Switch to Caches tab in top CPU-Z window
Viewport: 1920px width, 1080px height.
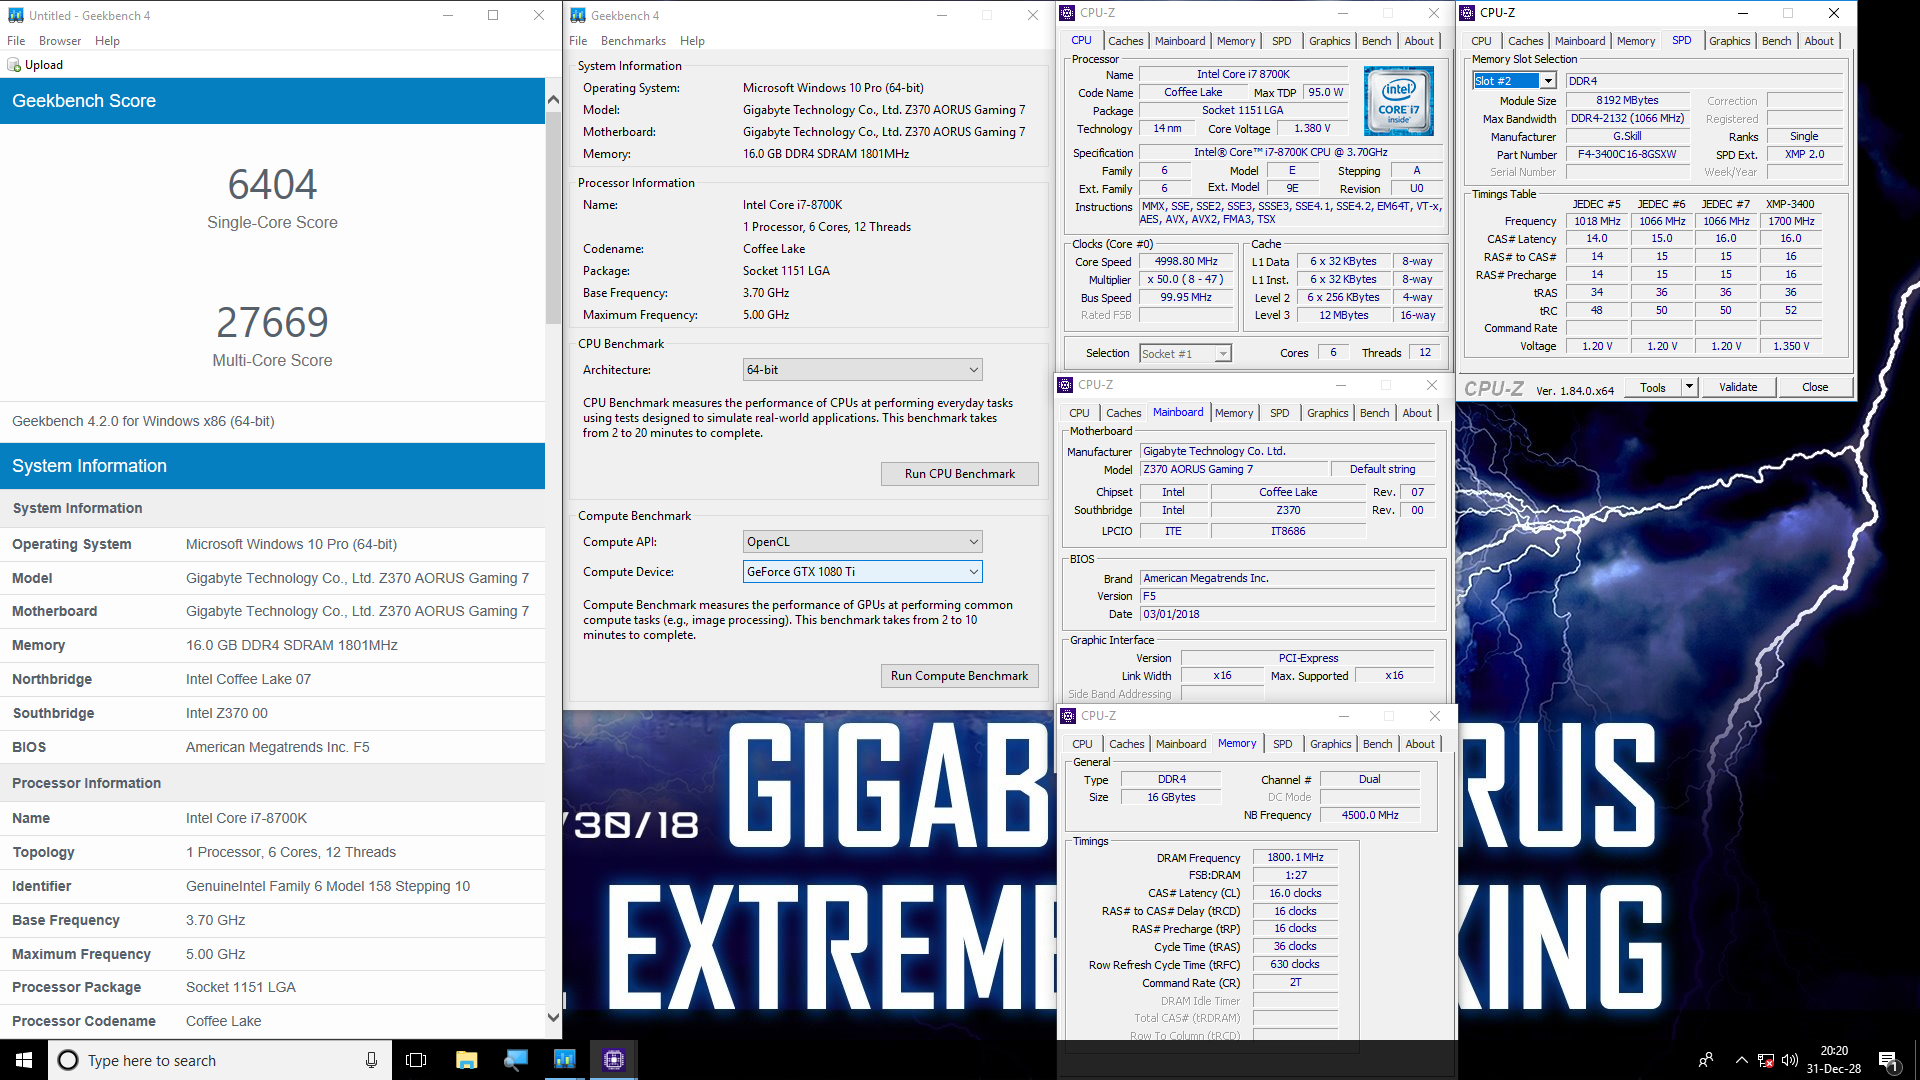tap(1125, 41)
